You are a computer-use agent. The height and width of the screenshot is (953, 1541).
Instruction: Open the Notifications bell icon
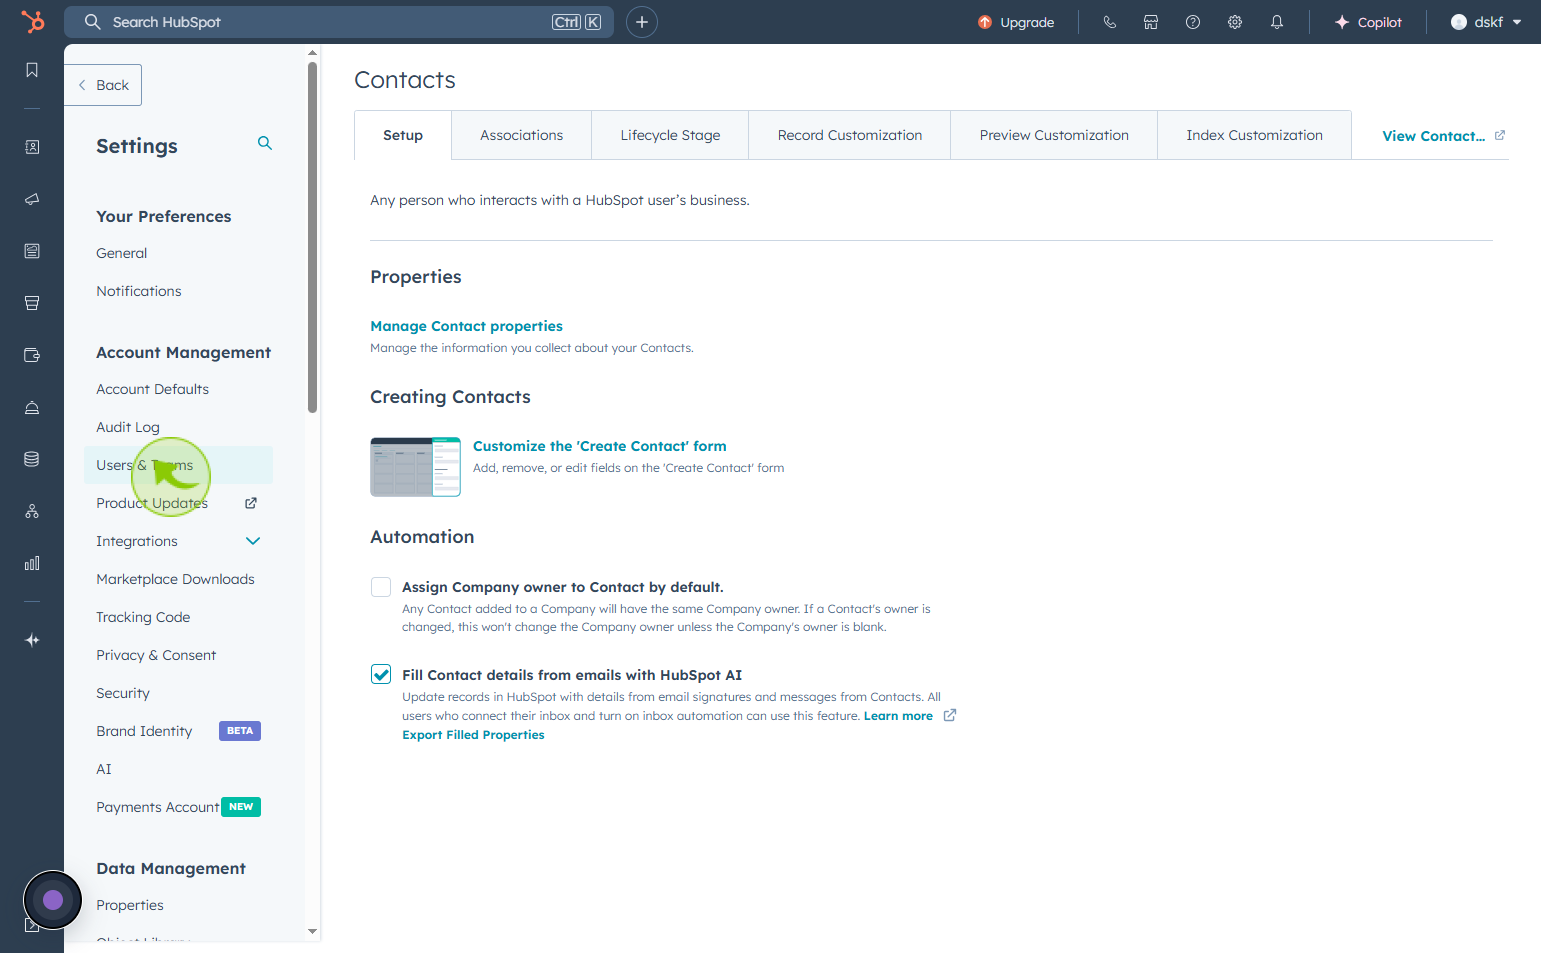(1277, 22)
